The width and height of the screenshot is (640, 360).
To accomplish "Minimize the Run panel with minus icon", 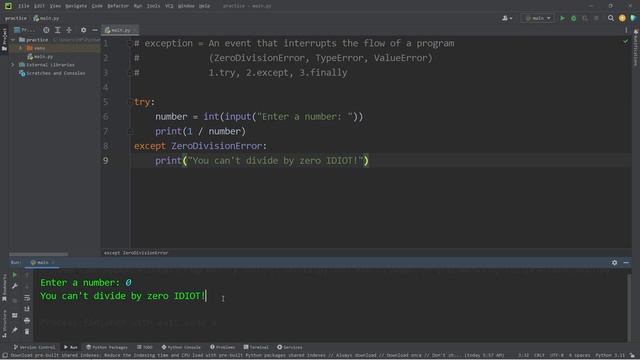I will 626,263.
